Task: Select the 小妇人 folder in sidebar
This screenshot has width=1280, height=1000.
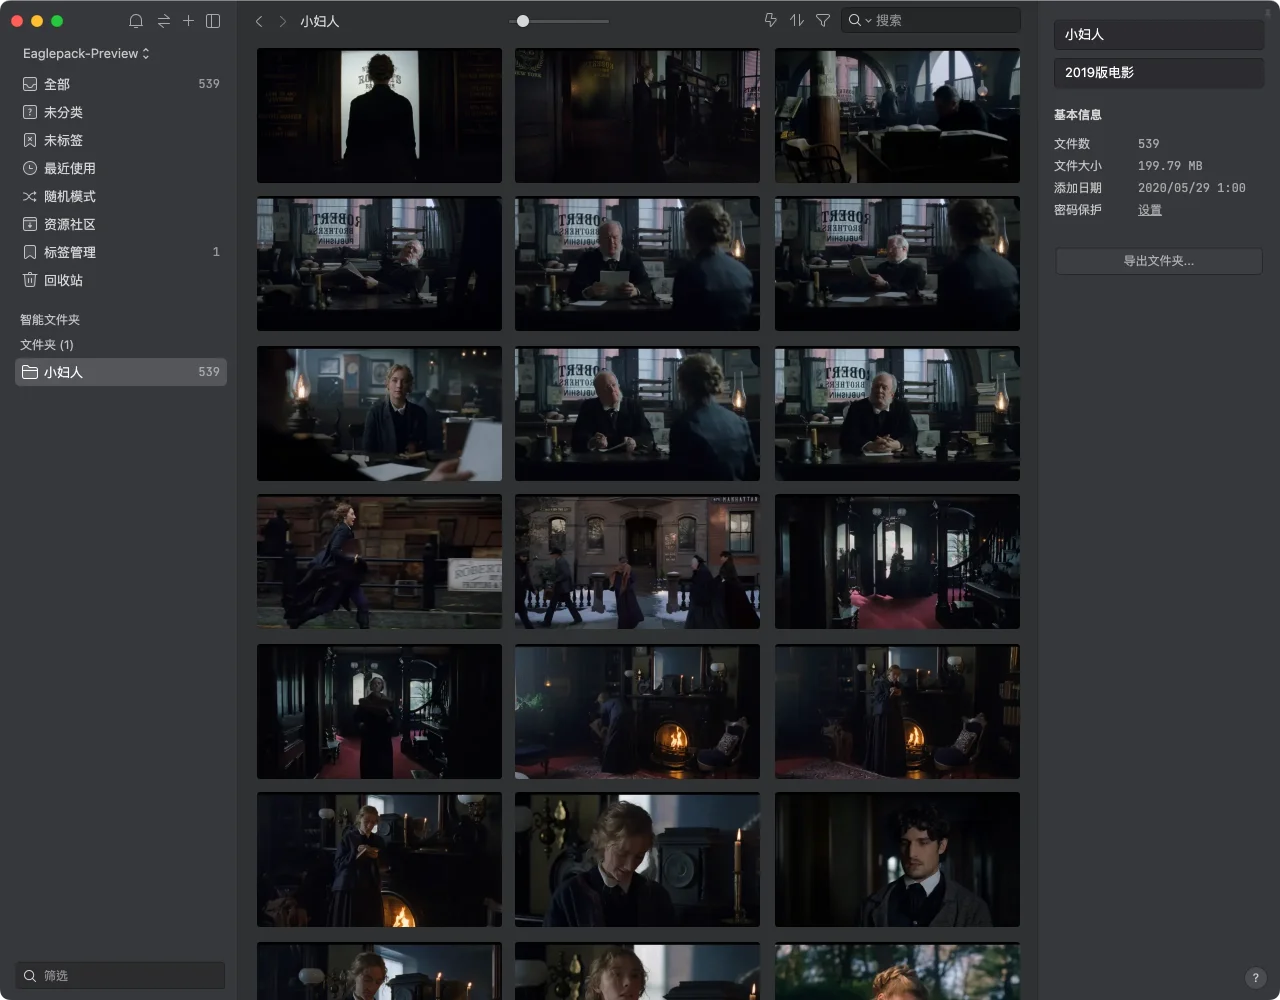Action: pos(121,372)
